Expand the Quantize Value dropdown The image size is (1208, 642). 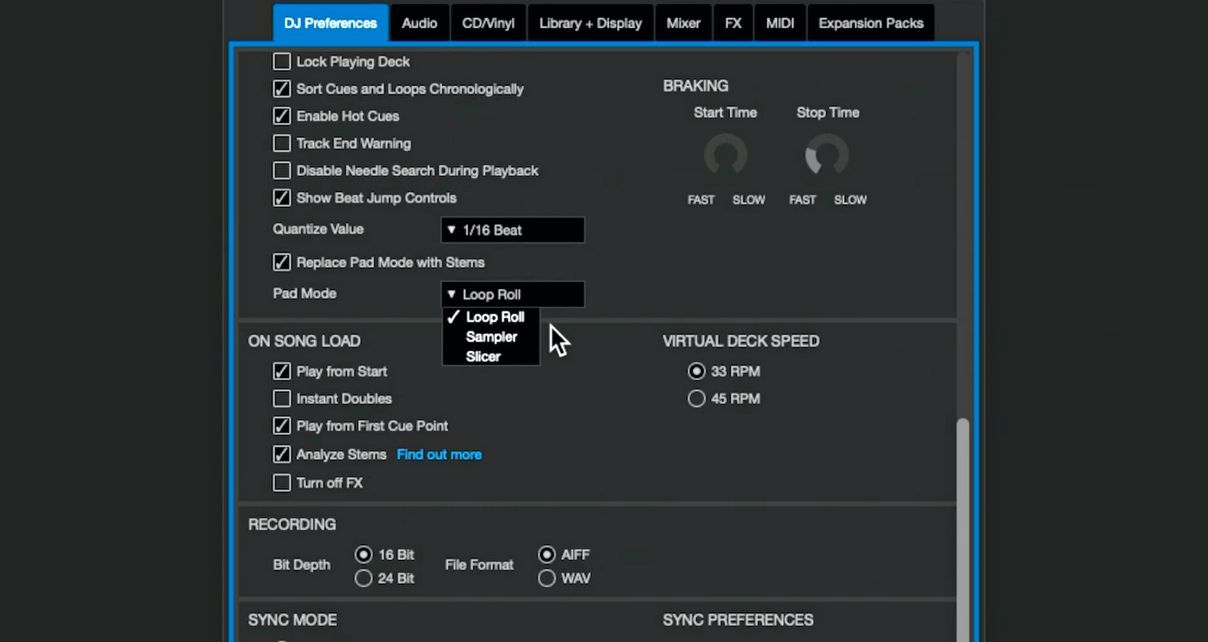(512, 230)
